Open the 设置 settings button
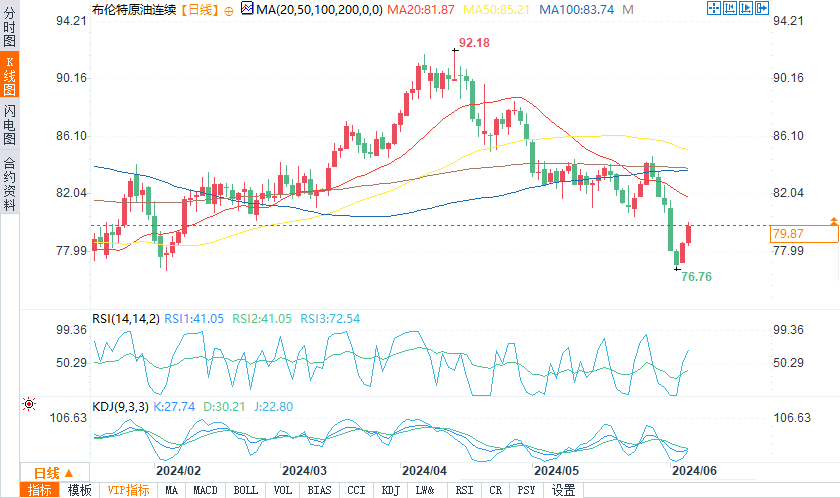This screenshot has width=840, height=498. (x=564, y=490)
